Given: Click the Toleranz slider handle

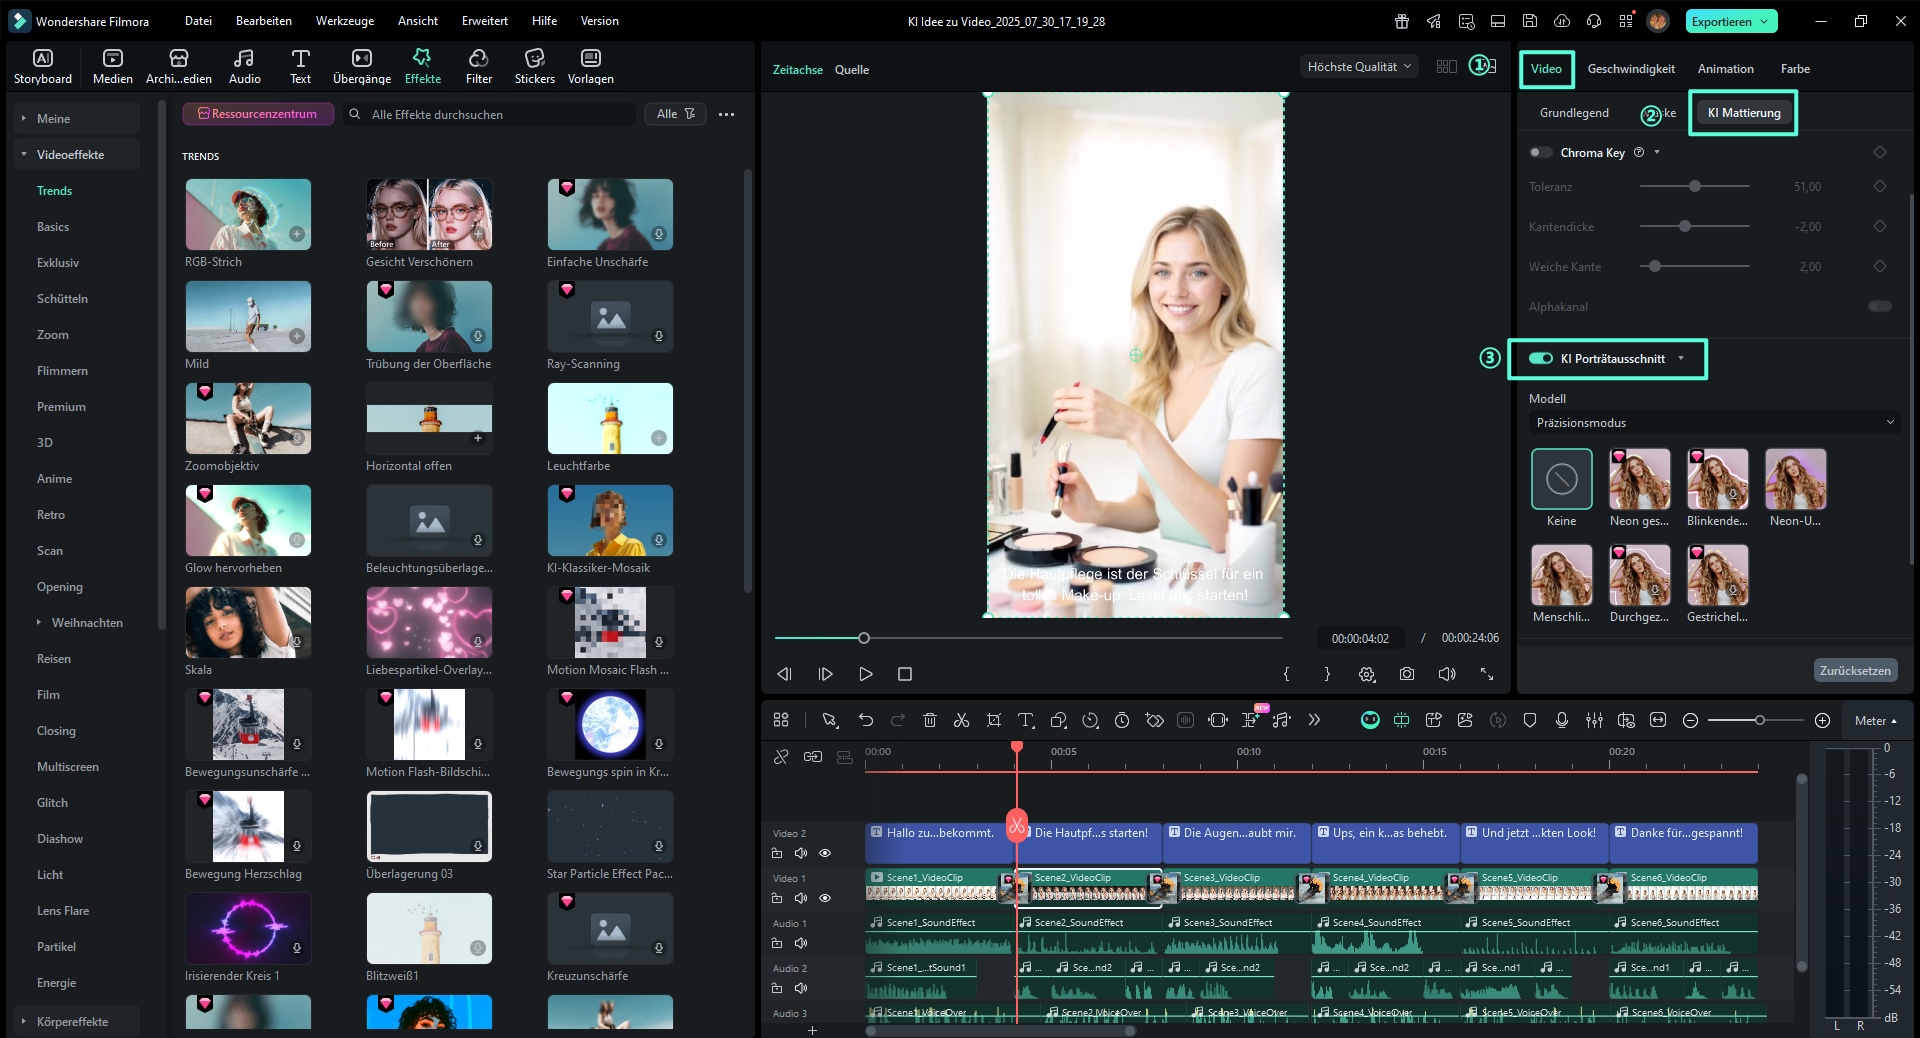Looking at the screenshot, I should click(x=1694, y=187).
